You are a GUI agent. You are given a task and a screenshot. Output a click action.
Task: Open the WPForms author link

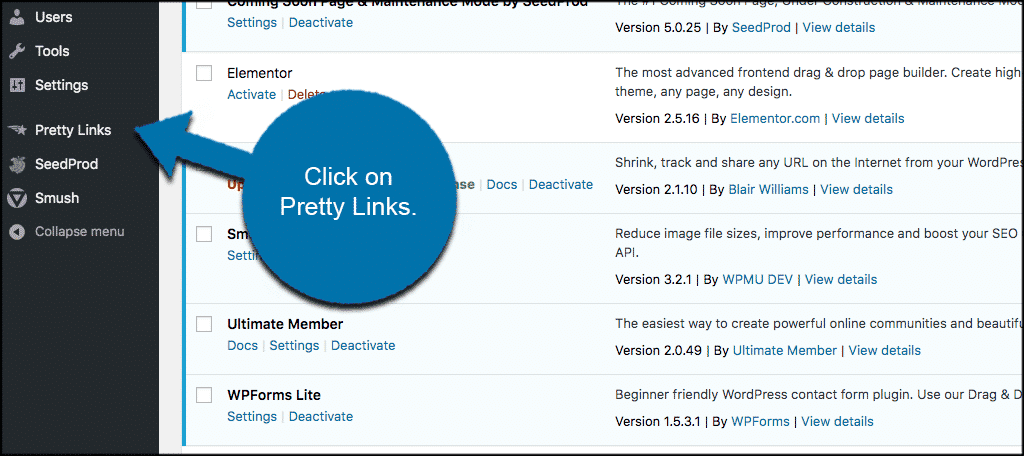[761, 421]
